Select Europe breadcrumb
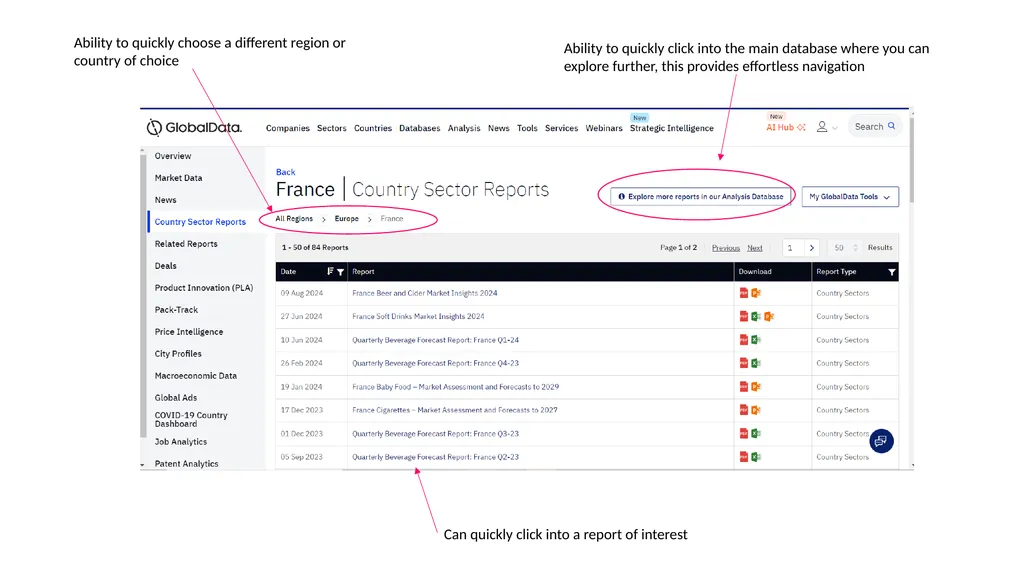 coord(347,219)
